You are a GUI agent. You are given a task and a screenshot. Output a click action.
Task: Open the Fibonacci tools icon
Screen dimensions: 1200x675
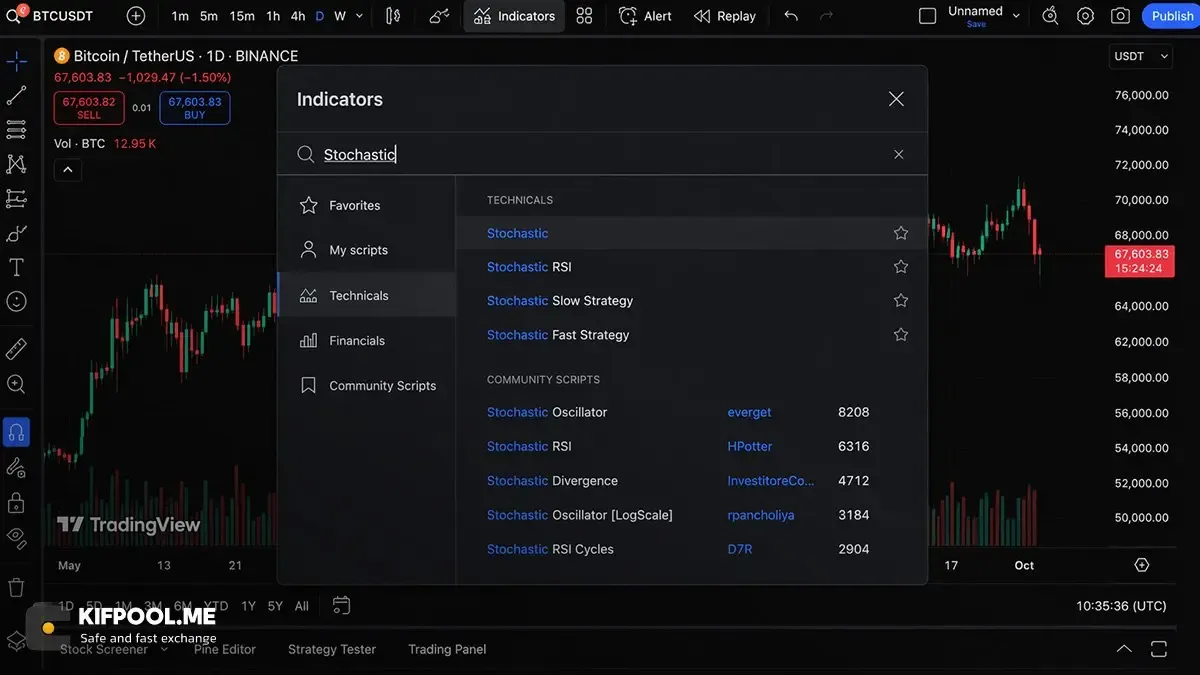(x=16, y=130)
